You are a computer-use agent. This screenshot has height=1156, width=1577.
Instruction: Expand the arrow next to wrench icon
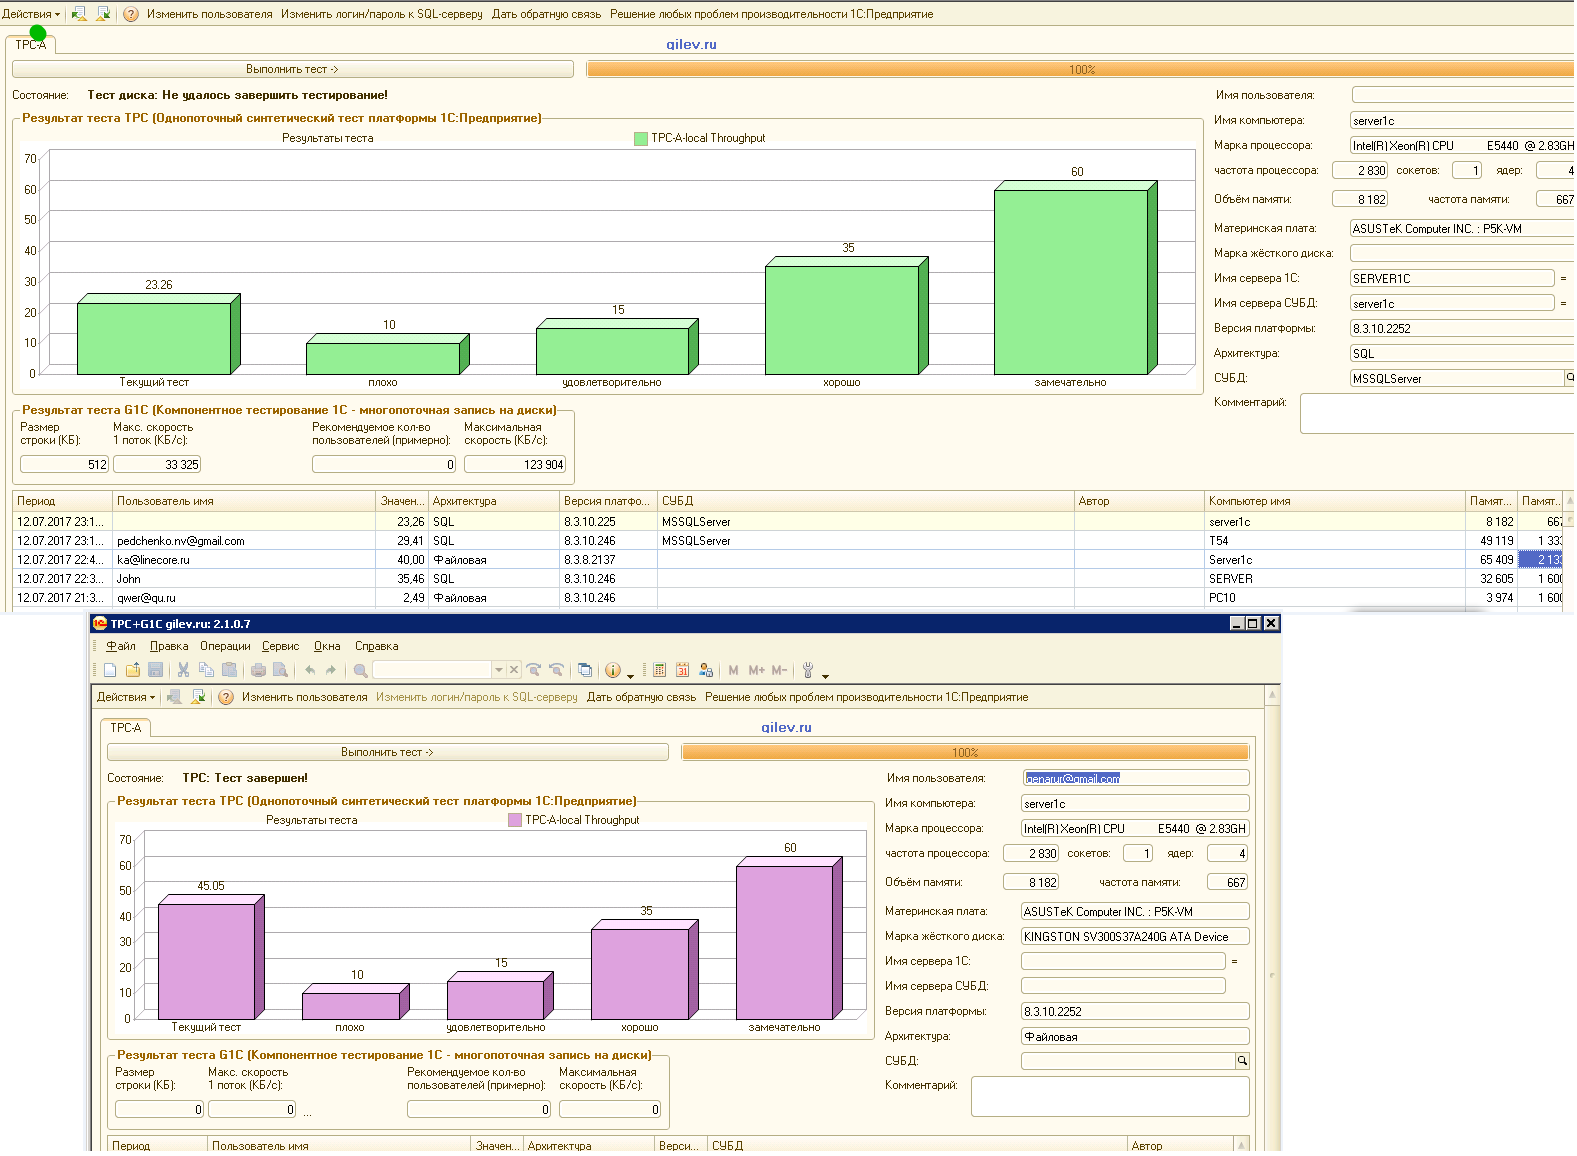tap(825, 676)
